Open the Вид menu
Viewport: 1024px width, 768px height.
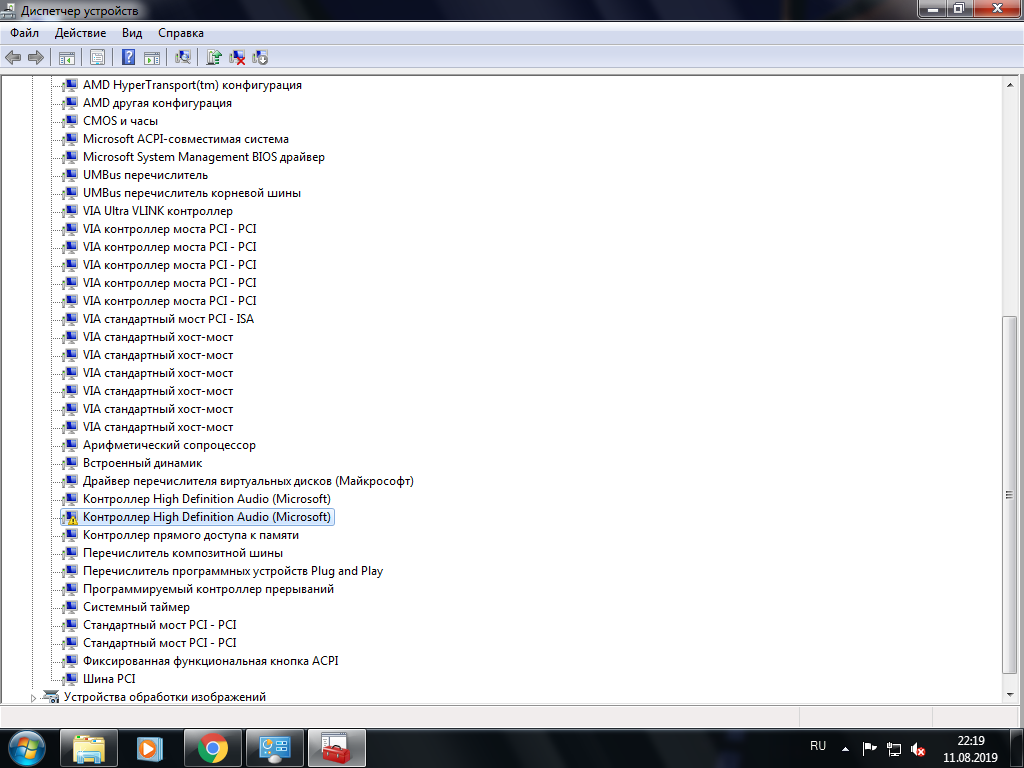(132, 33)
